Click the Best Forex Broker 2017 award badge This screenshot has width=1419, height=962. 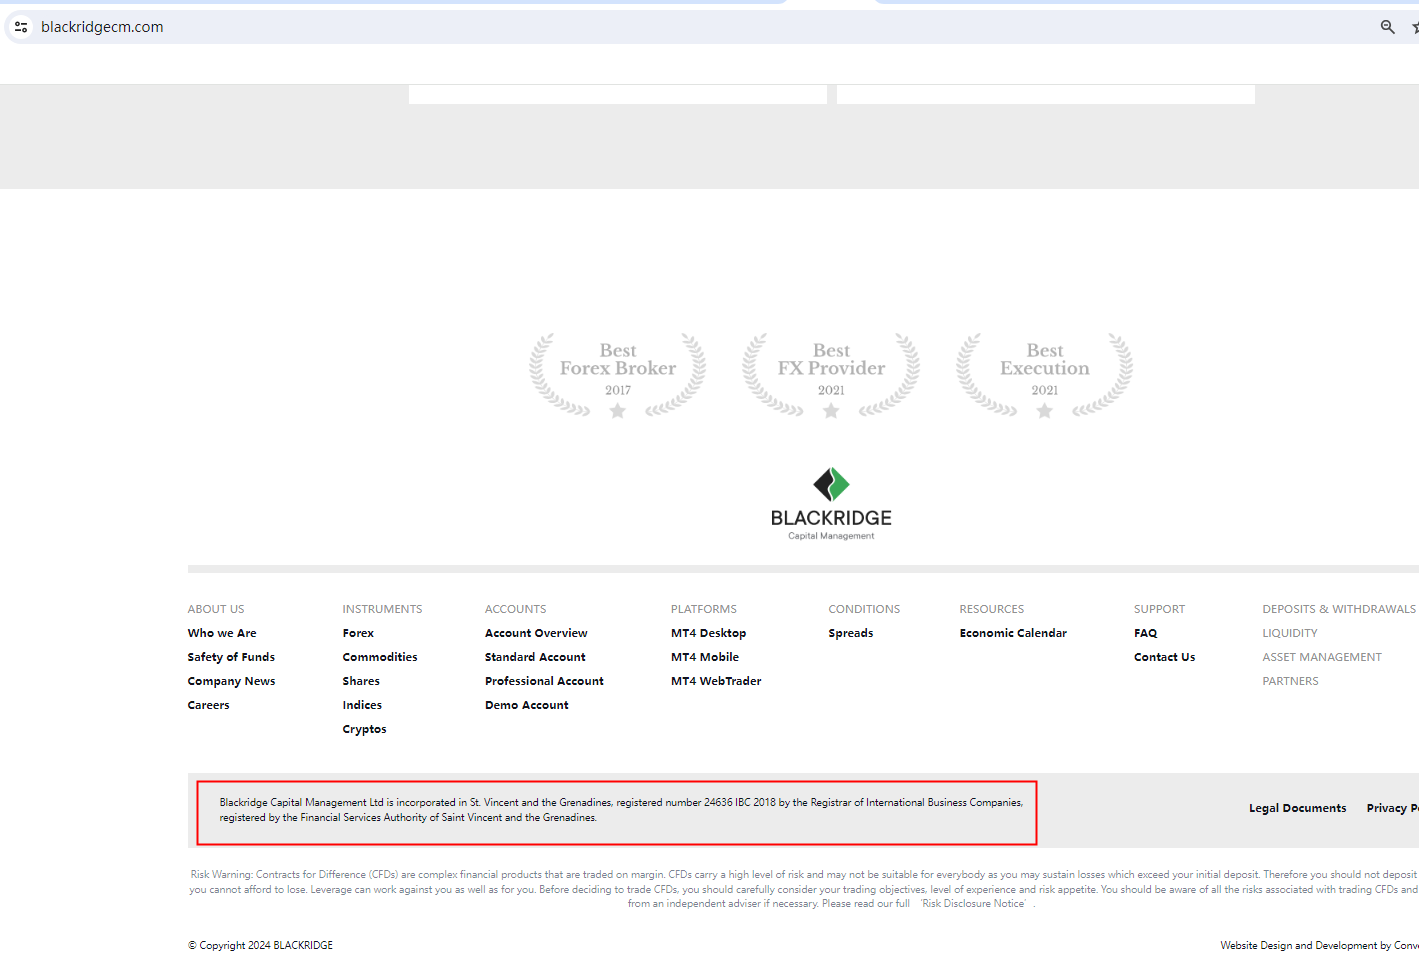(617, 375)
